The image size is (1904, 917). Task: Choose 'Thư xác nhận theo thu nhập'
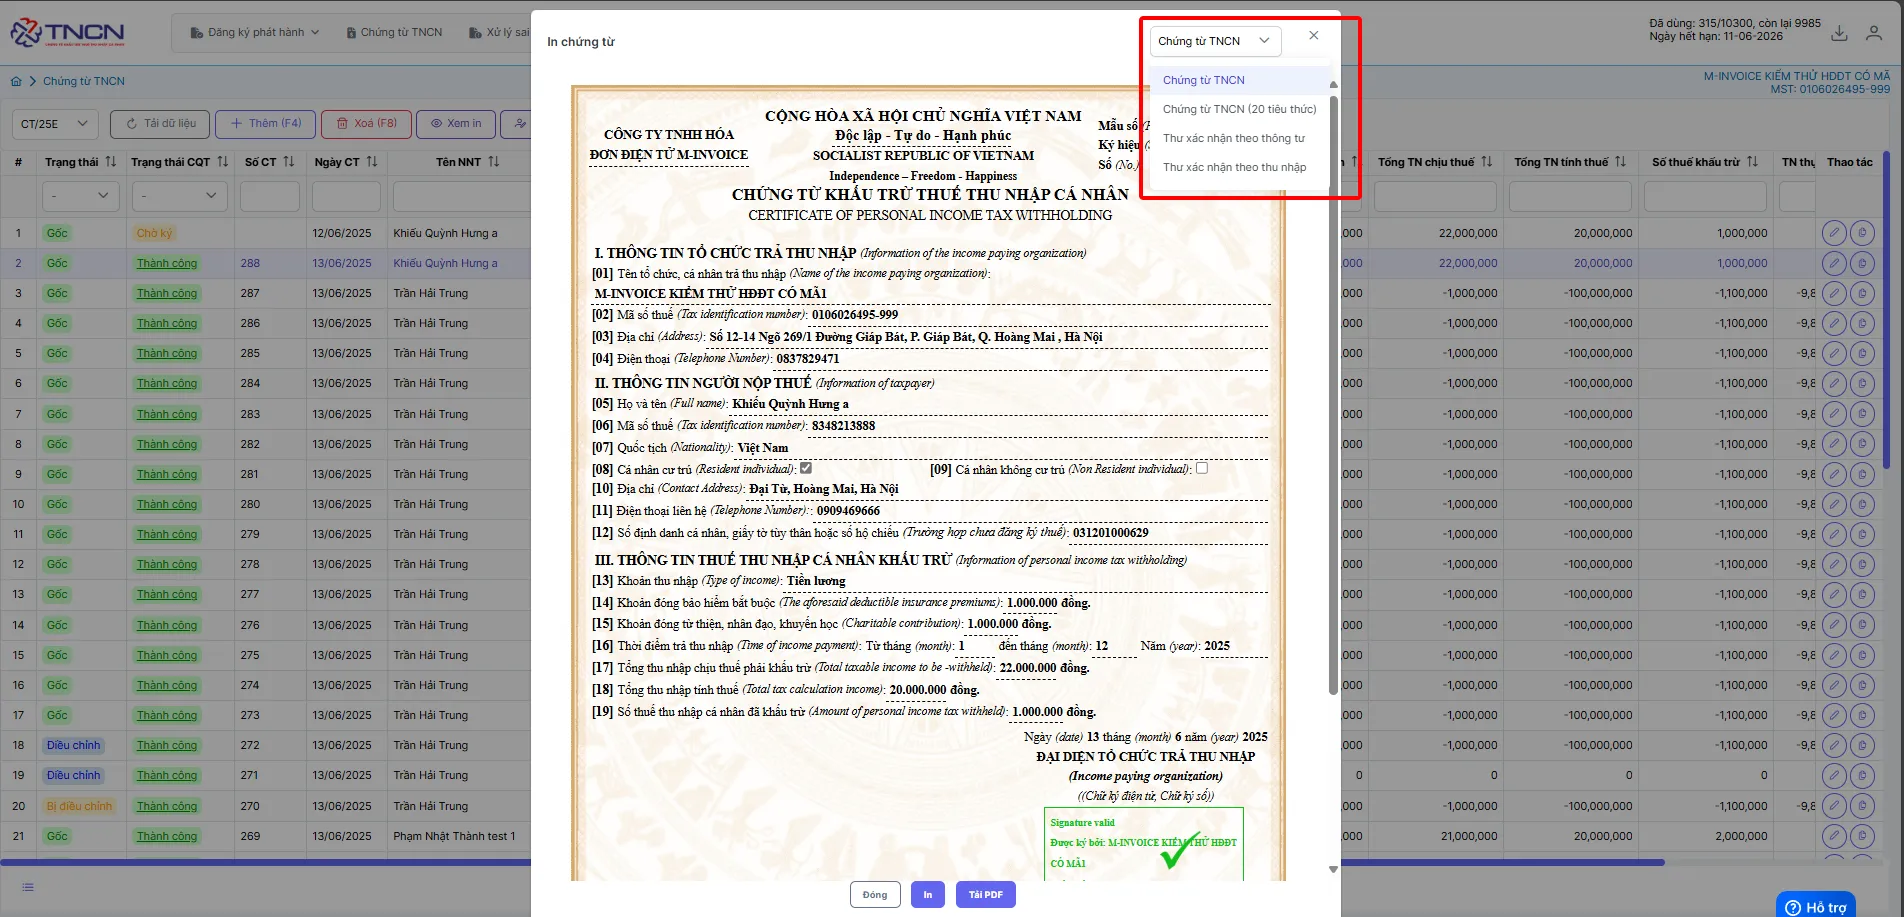coord(1240,167)
